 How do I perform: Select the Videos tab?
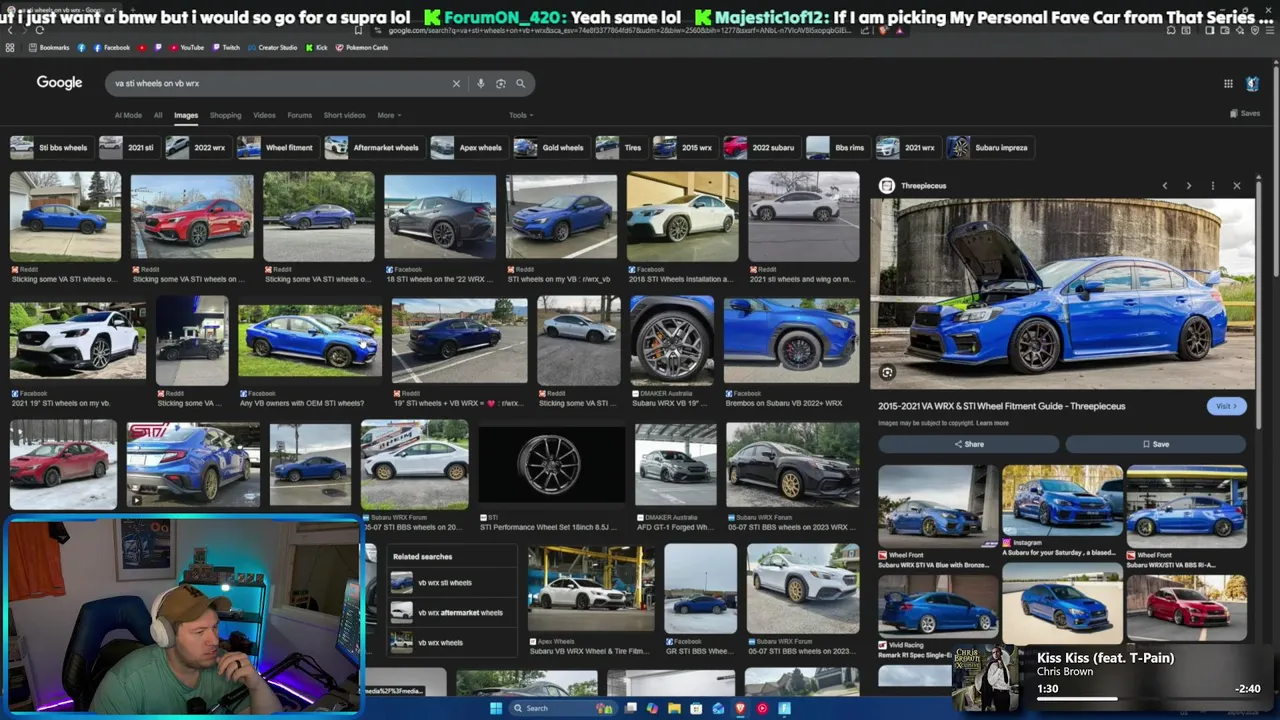pos(264,115)
